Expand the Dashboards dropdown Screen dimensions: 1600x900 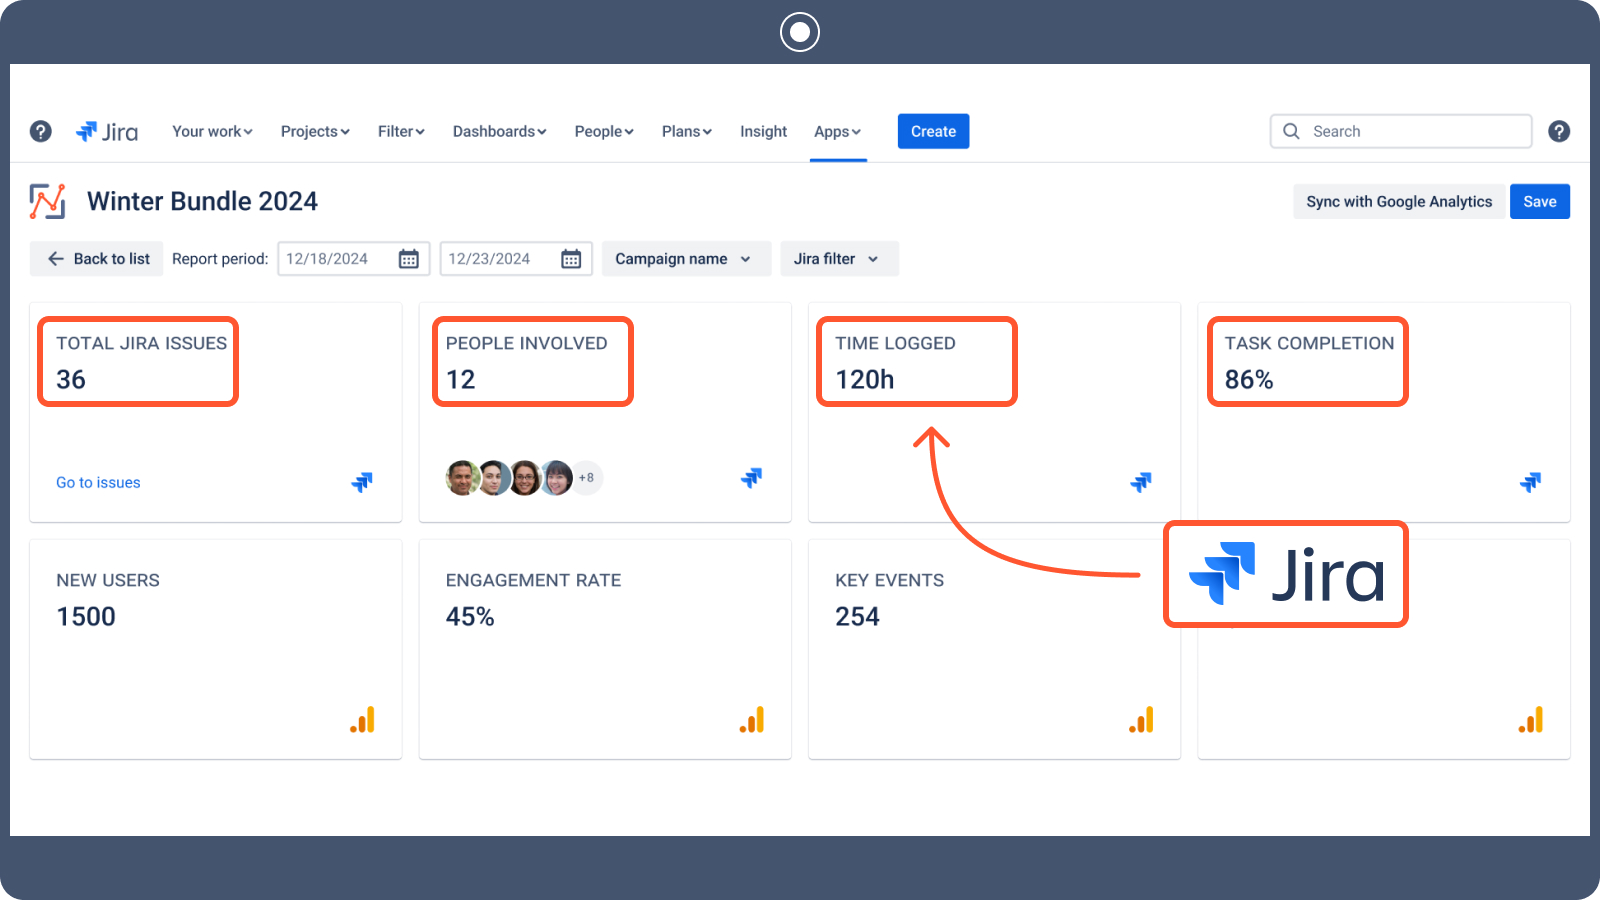tap(500, 131)
